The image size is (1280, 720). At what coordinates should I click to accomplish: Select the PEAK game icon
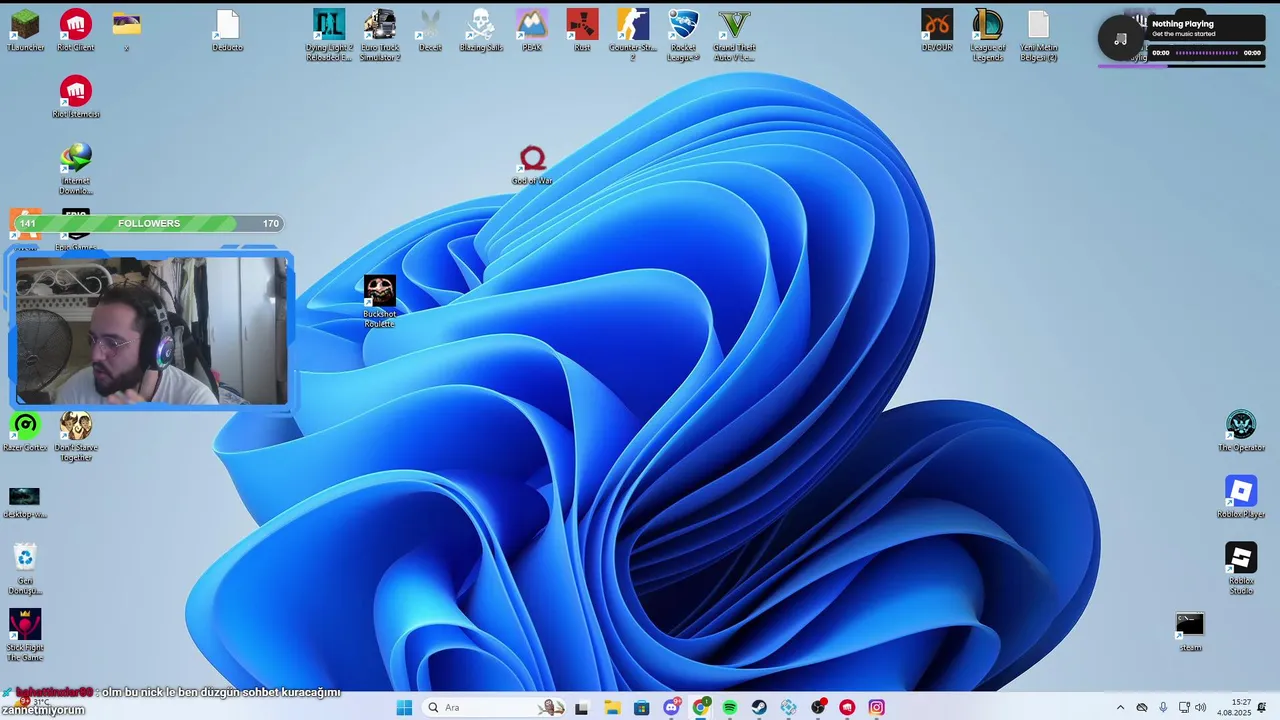pyautogui.click(x=532, y=30)
